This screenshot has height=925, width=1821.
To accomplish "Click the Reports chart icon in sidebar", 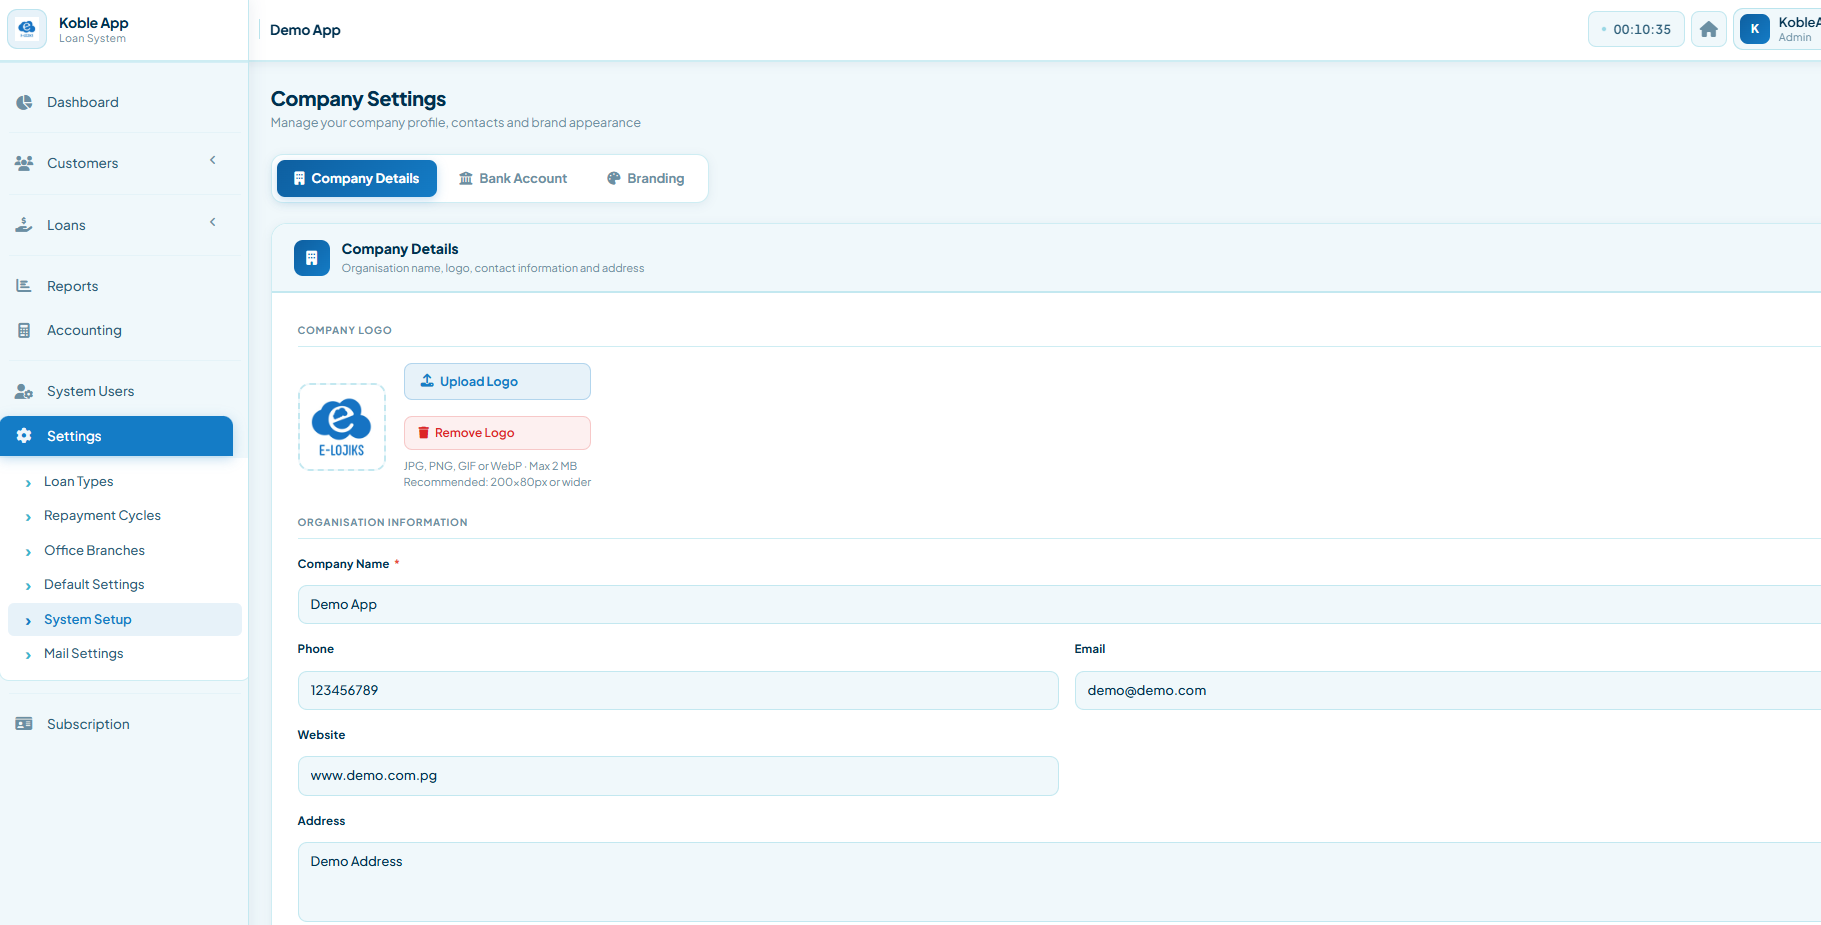I will (24, 286).
